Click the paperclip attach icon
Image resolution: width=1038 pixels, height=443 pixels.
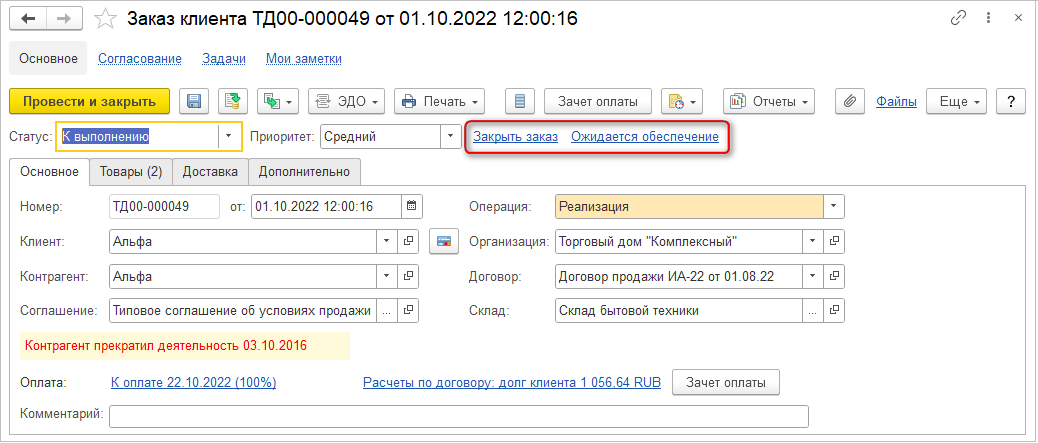[x=849, y=101]
